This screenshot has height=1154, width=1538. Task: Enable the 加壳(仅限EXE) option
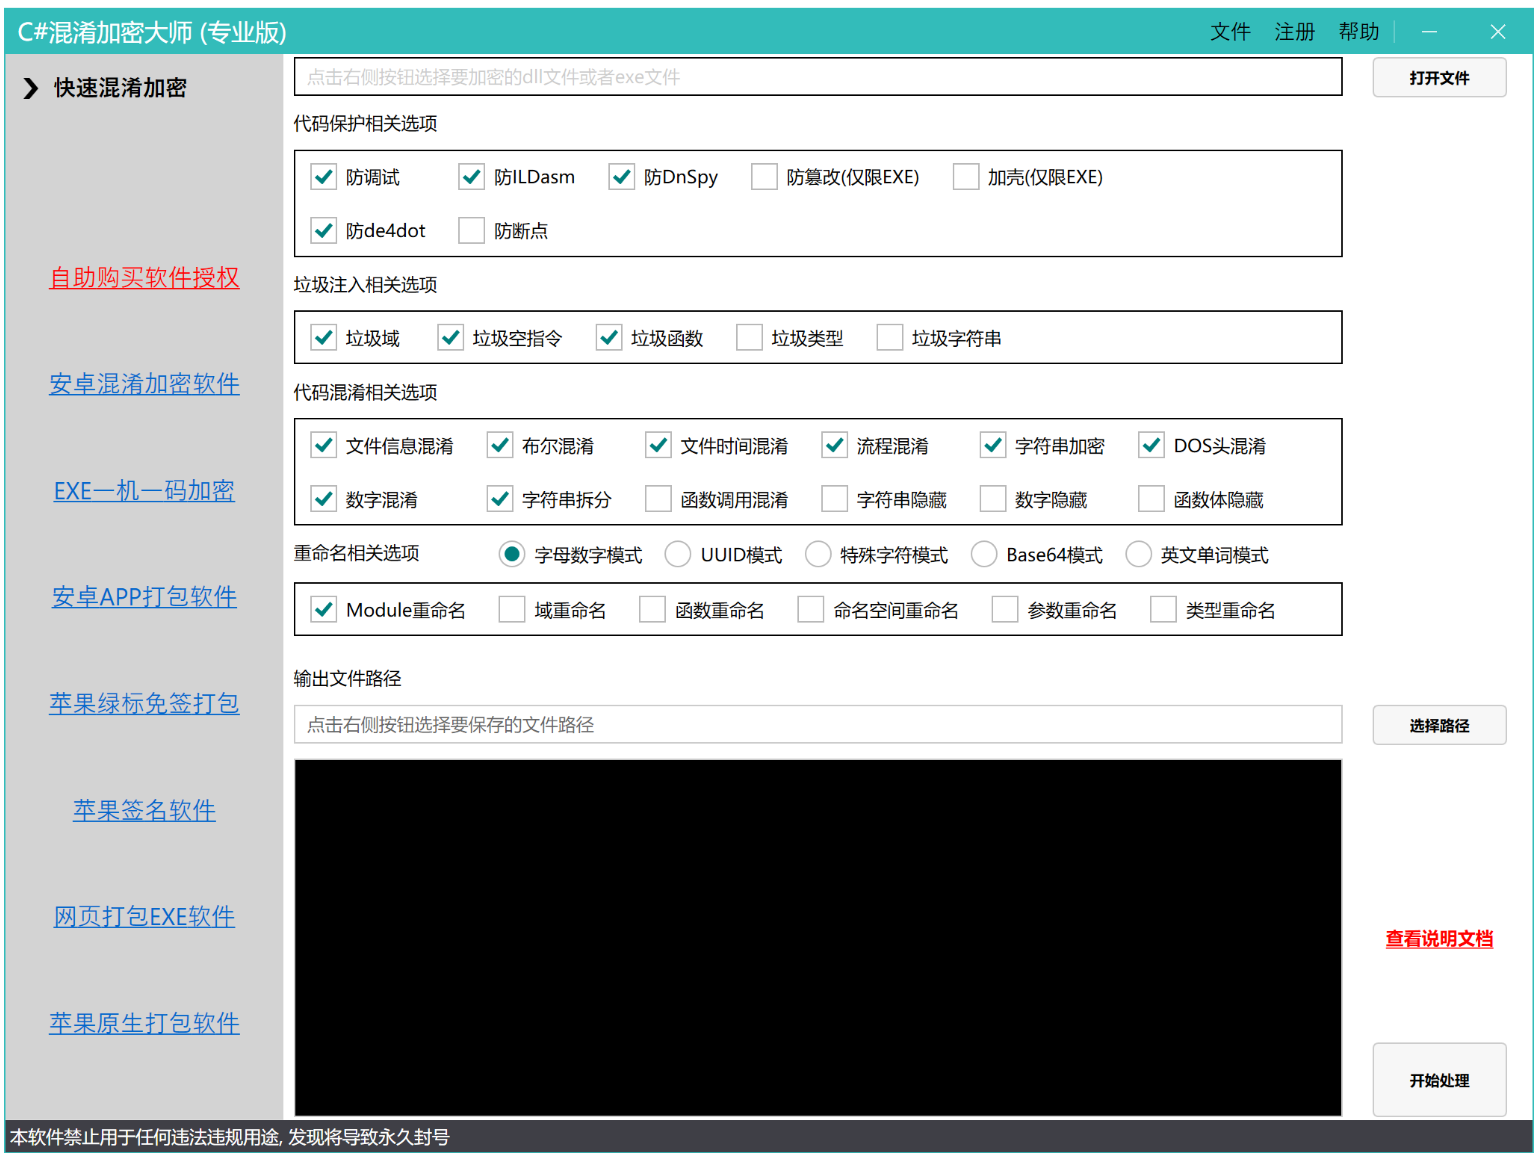point(965,176)
